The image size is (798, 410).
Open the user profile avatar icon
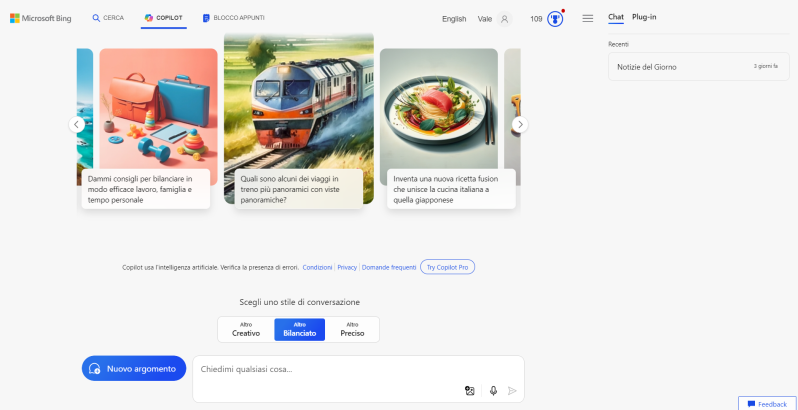[504, 18]
